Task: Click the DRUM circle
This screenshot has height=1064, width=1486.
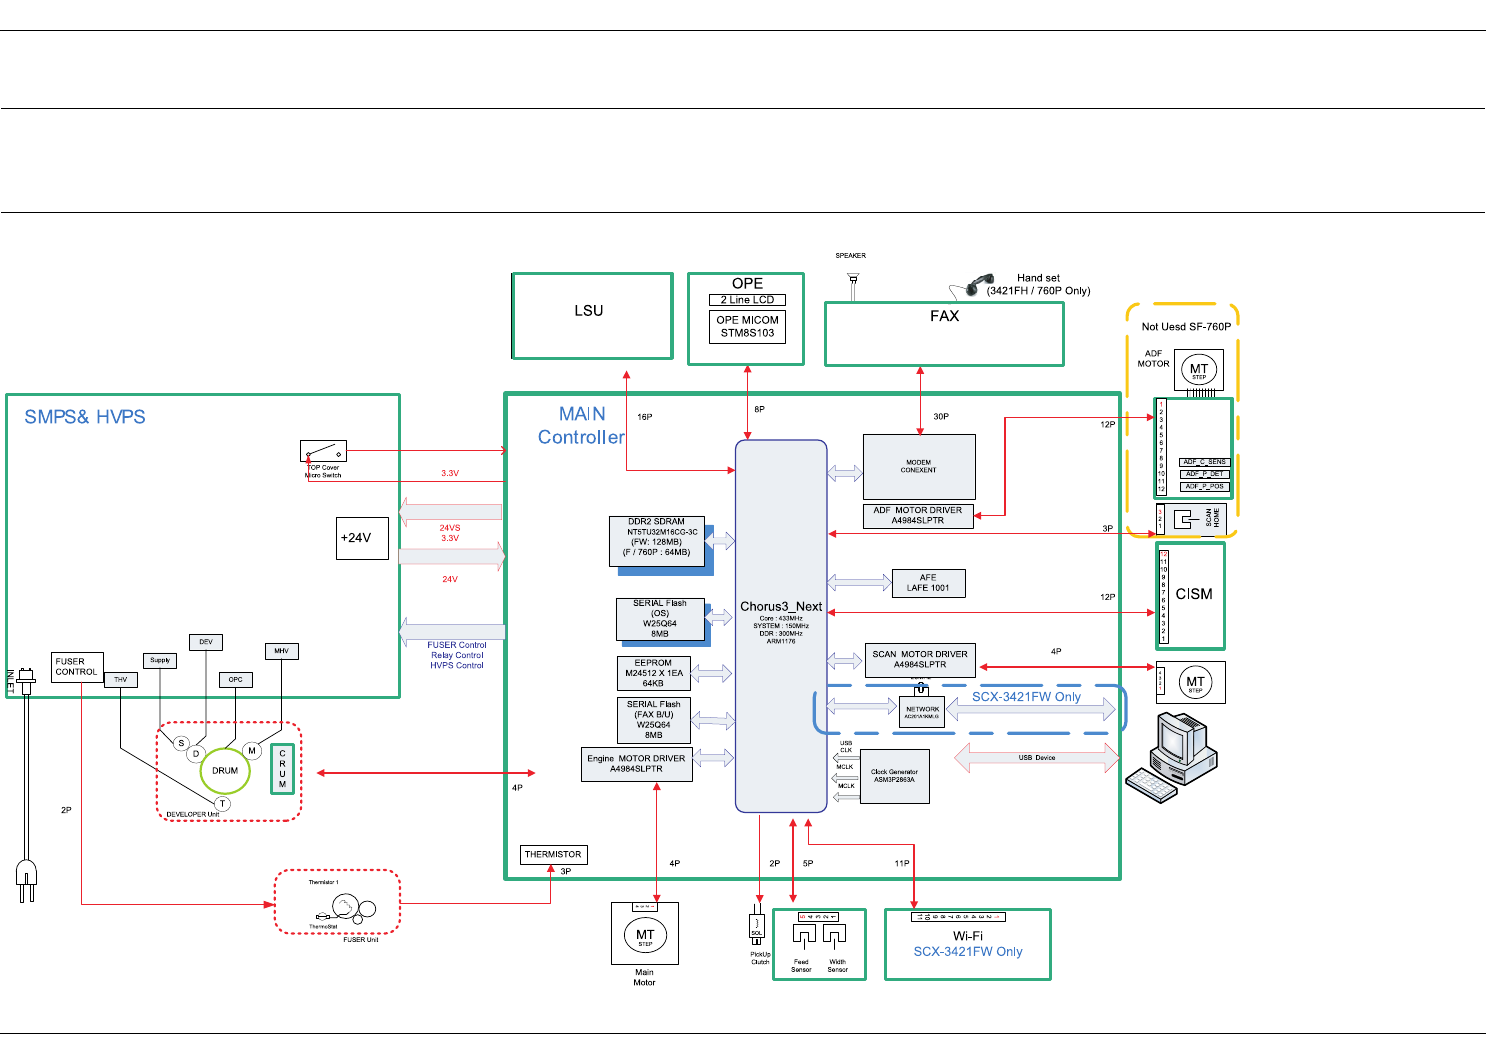Action: (225, 771)
